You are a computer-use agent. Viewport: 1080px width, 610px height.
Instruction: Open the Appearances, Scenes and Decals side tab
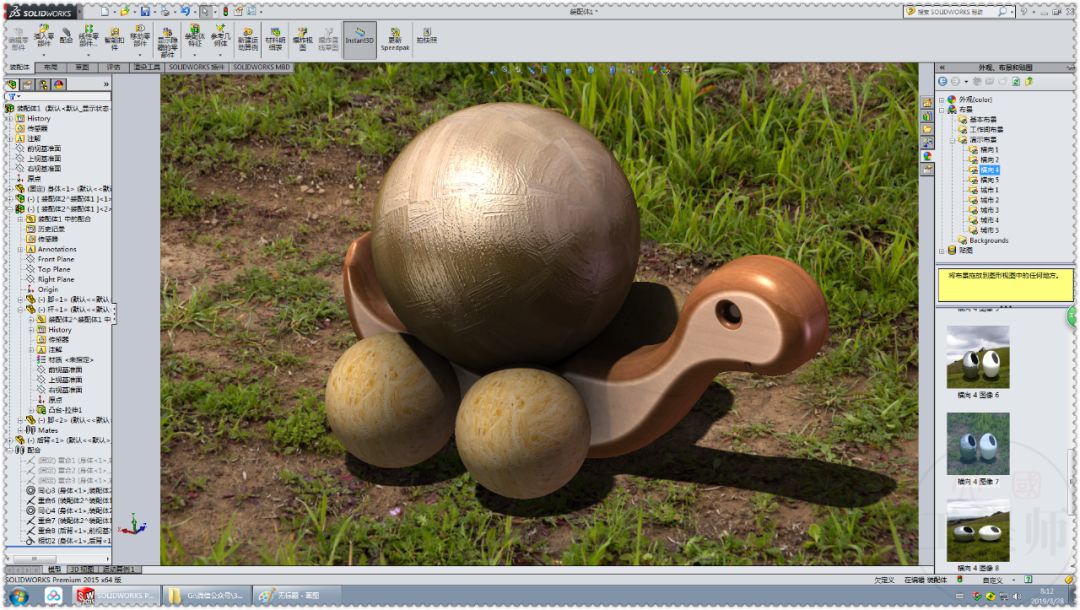point(927,156)
